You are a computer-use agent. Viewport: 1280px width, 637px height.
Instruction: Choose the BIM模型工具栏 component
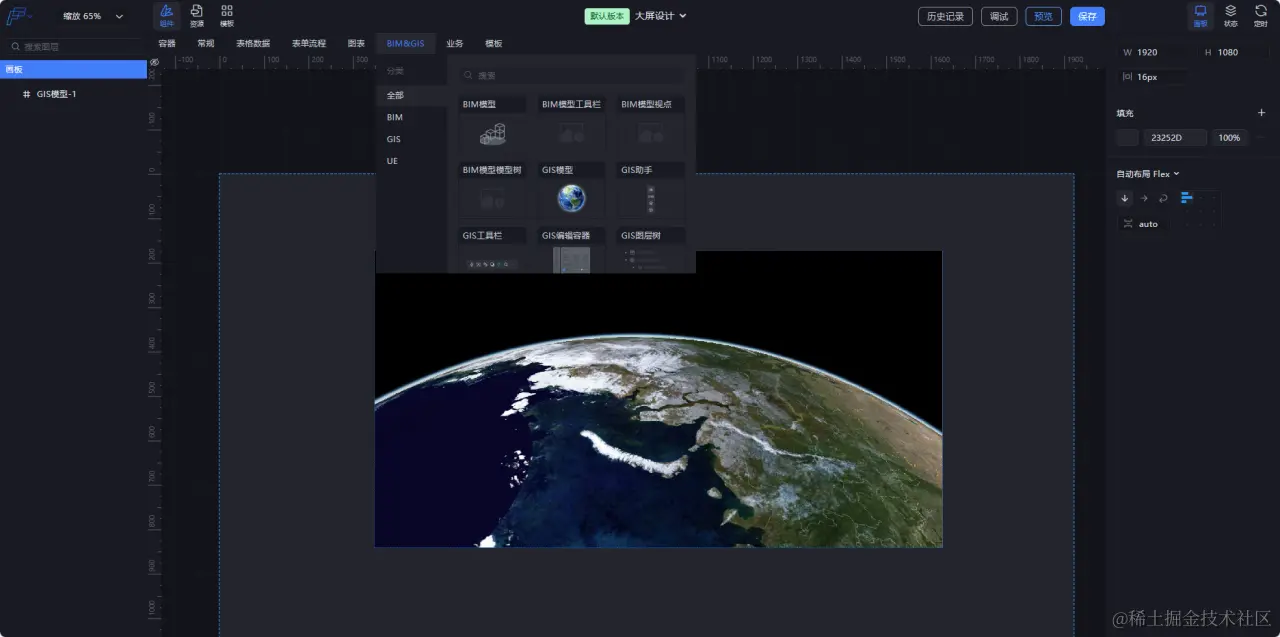[x=572, y=124]
